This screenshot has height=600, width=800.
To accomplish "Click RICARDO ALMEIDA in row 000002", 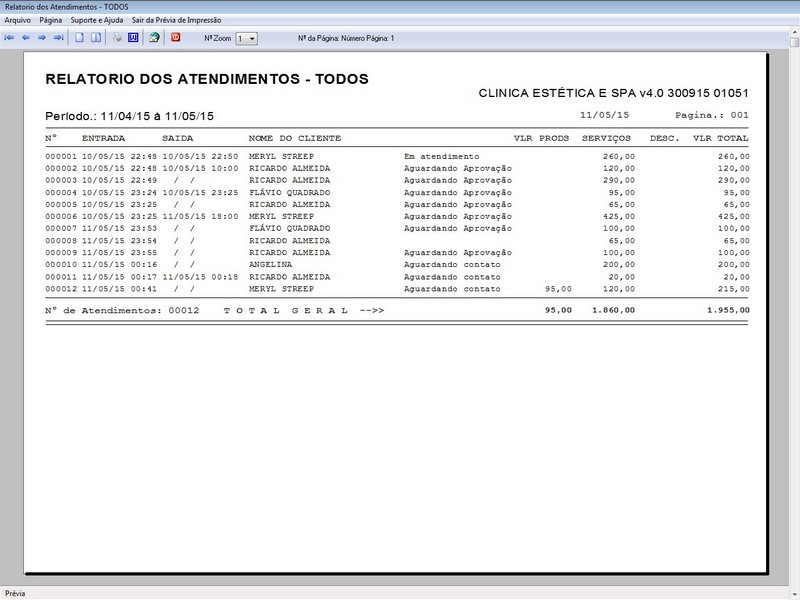I will (x=289, y=168).
